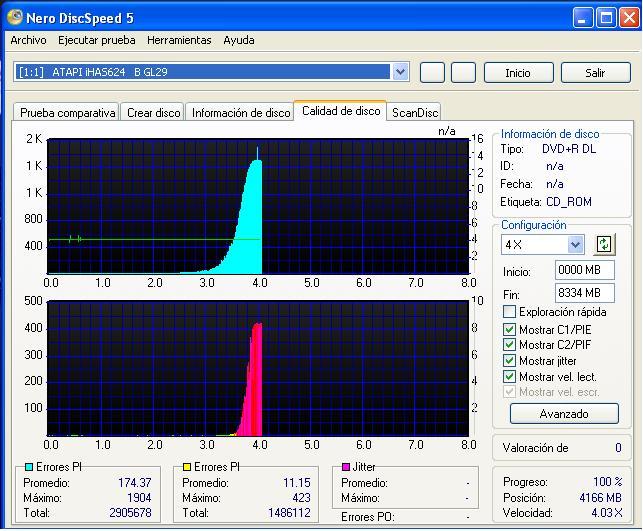Image resolution: width=643 pixels, height=531 pixels.
Task: Expand the 4X speed dropdown
Action: point(575,245)
